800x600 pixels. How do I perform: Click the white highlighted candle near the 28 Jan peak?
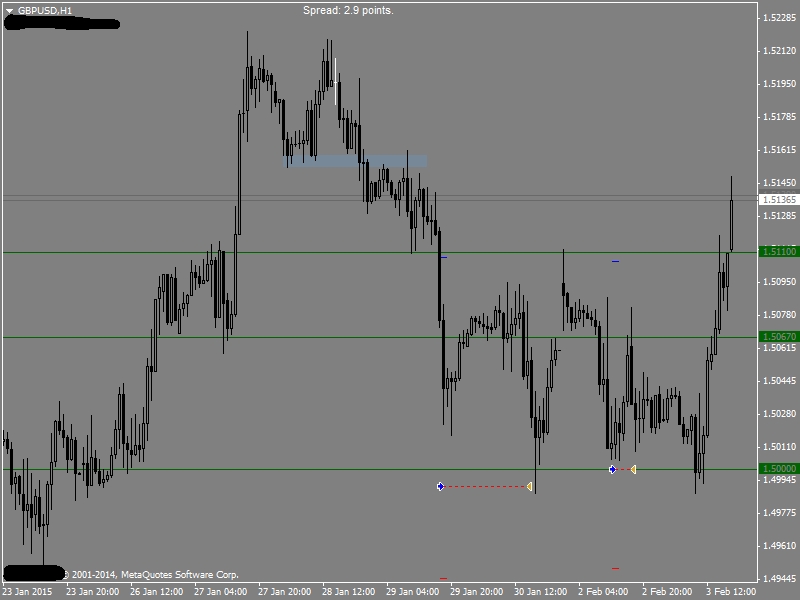(335, 82)
